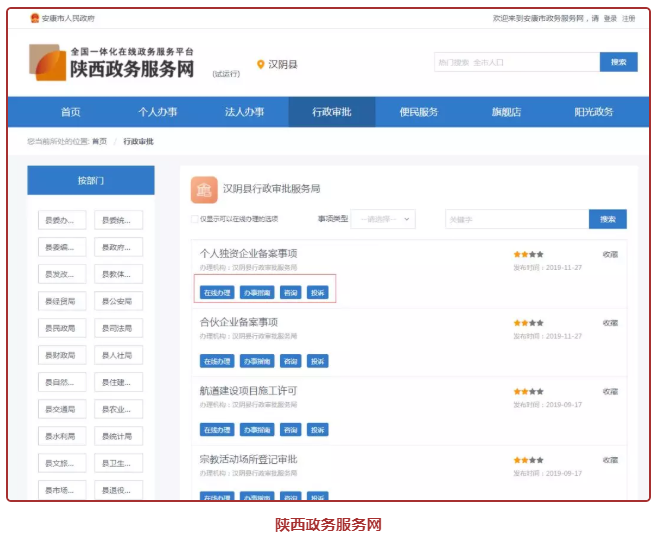Select the 县教体... department button
The image size is (661, 538).
118,274
